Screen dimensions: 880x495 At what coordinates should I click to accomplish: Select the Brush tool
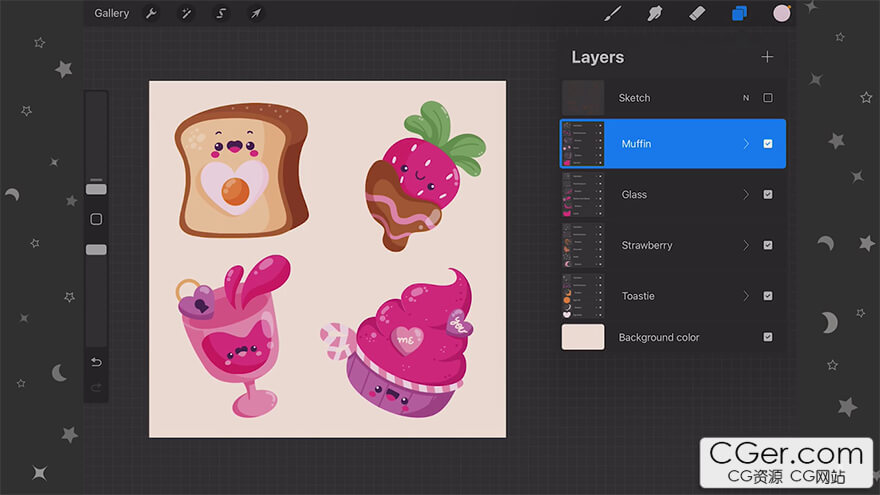[x=613, y=14]
